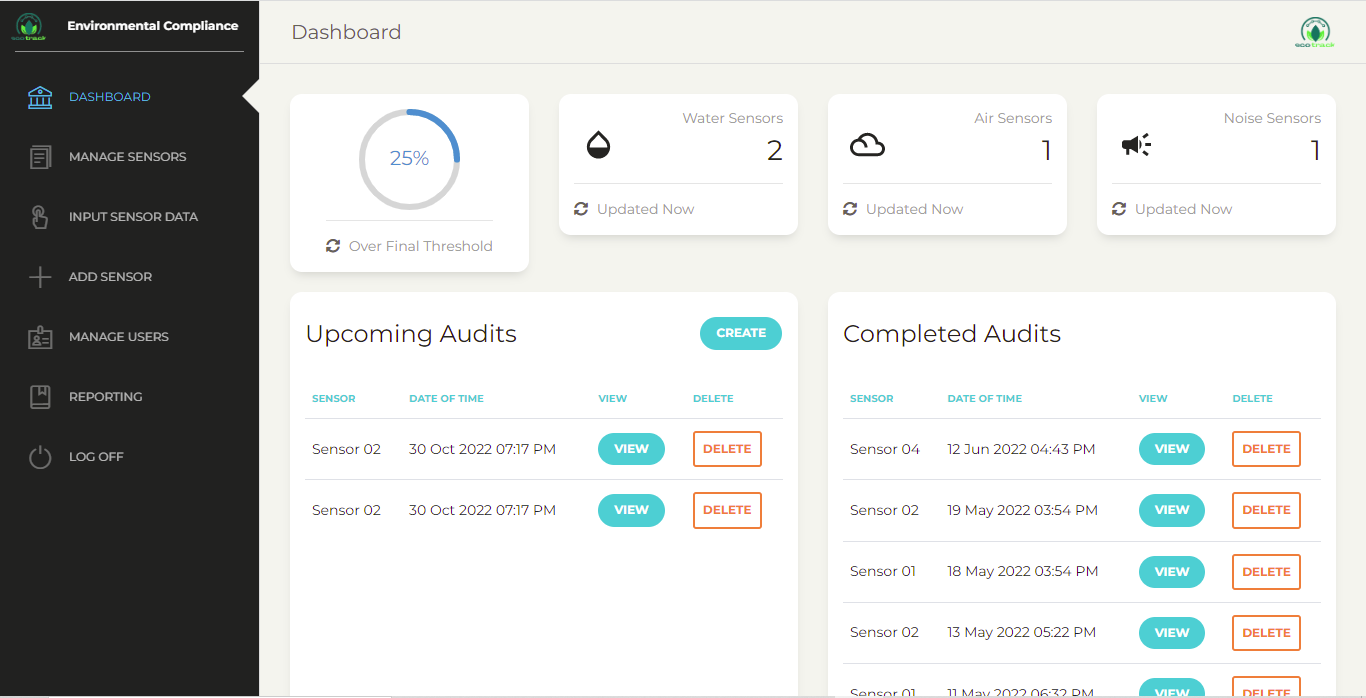Click the Log Off power icon
Viewport: 1366px width, 698px height.
(x=40, y=457)
